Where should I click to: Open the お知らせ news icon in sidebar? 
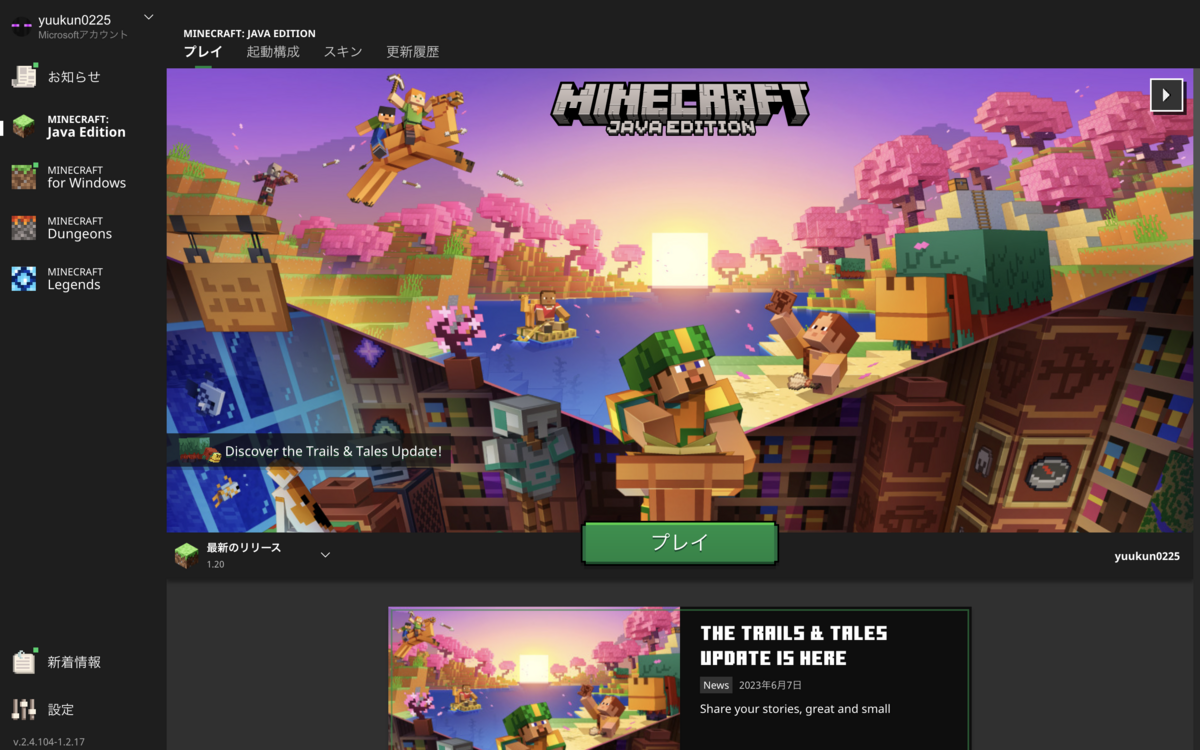coord(24,76)
